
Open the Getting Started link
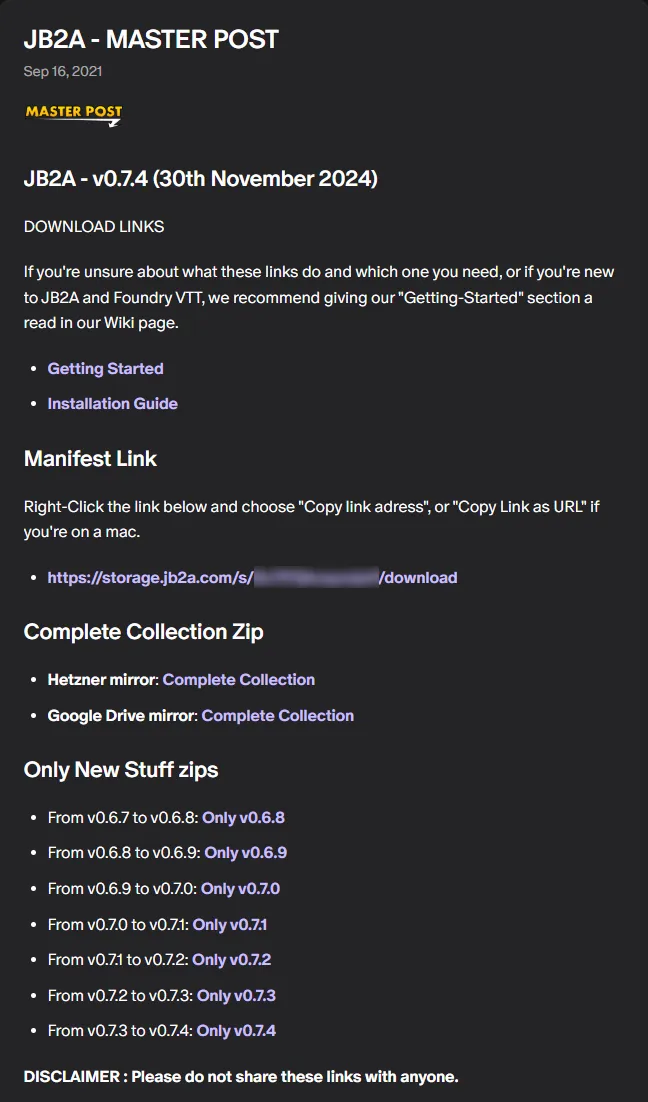coord(105,368)
